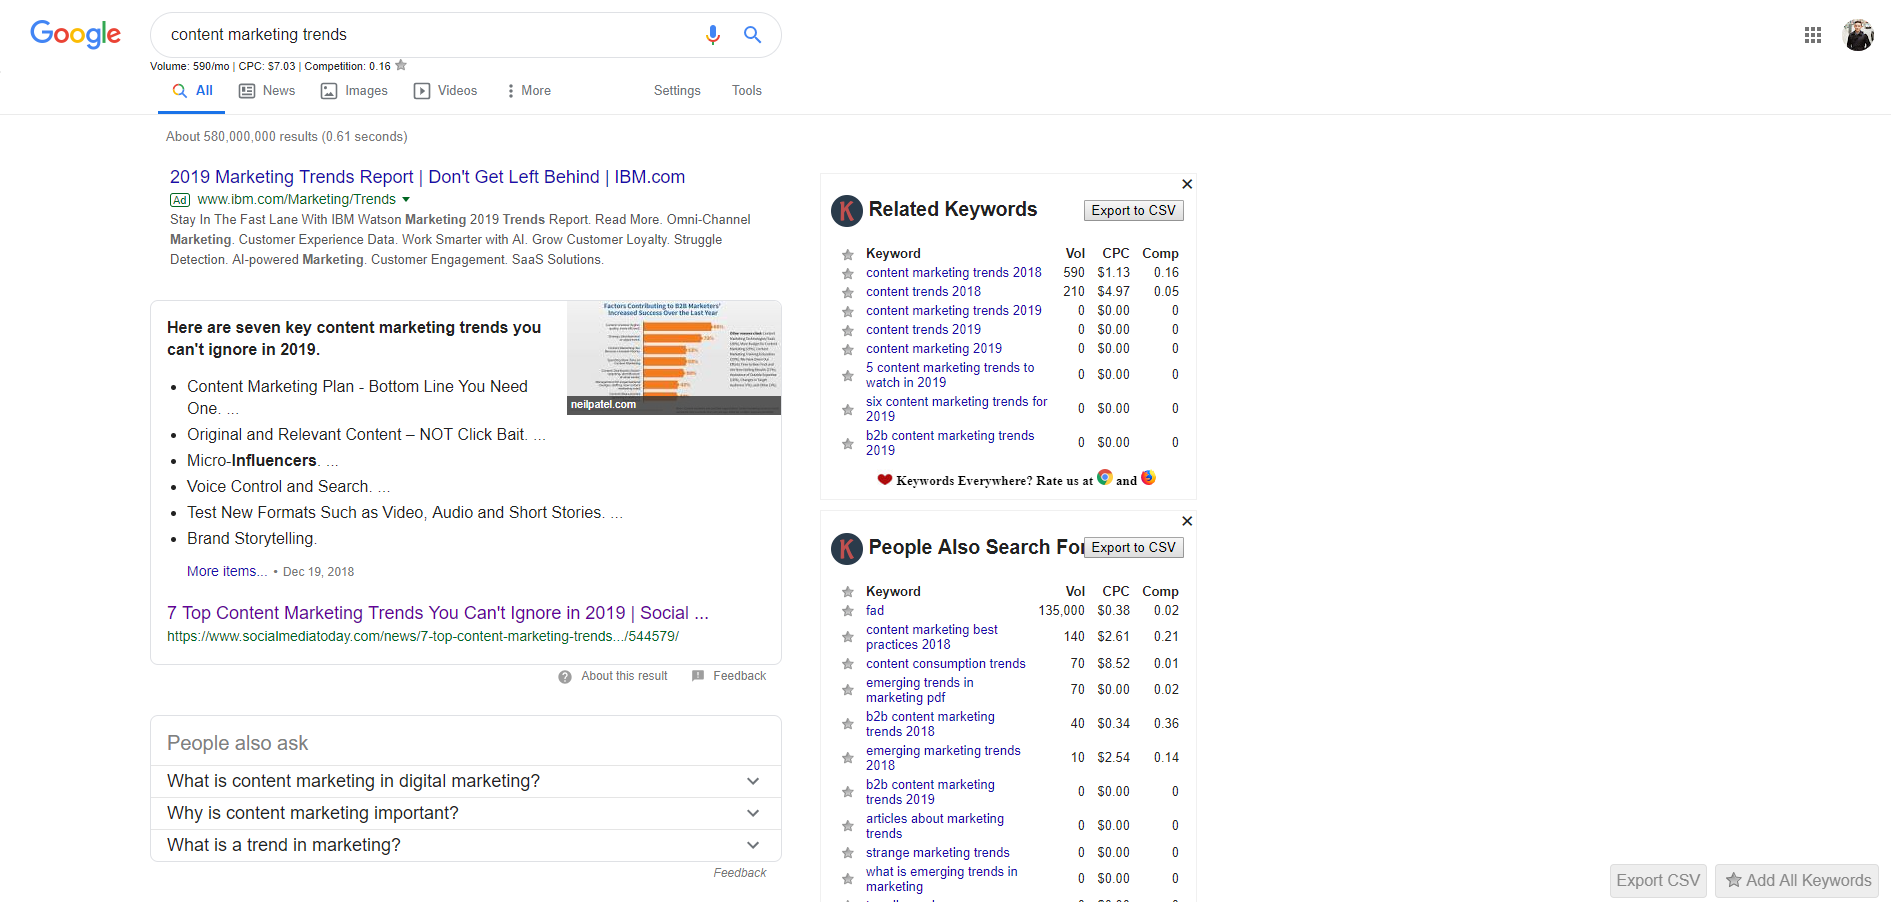Open the neilpatel.com chart thumbnail
The width and height of the screenshot is (1891, 902).
point(674,358)
